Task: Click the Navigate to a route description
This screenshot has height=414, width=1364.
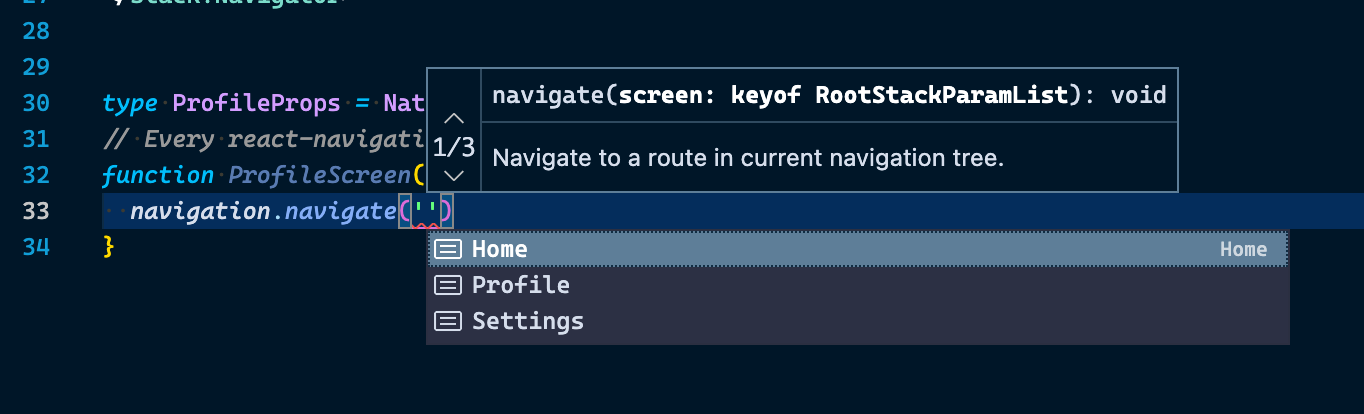Action: 748,157
